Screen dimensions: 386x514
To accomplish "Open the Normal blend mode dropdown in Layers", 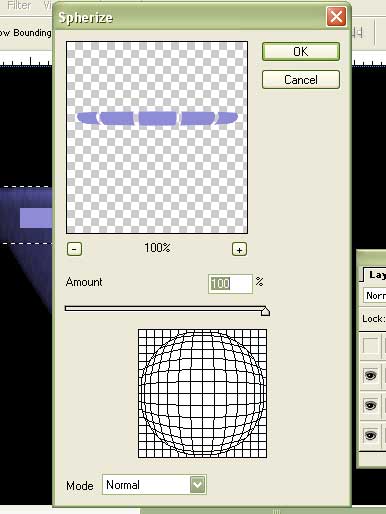I will click(x=374, y=296).
